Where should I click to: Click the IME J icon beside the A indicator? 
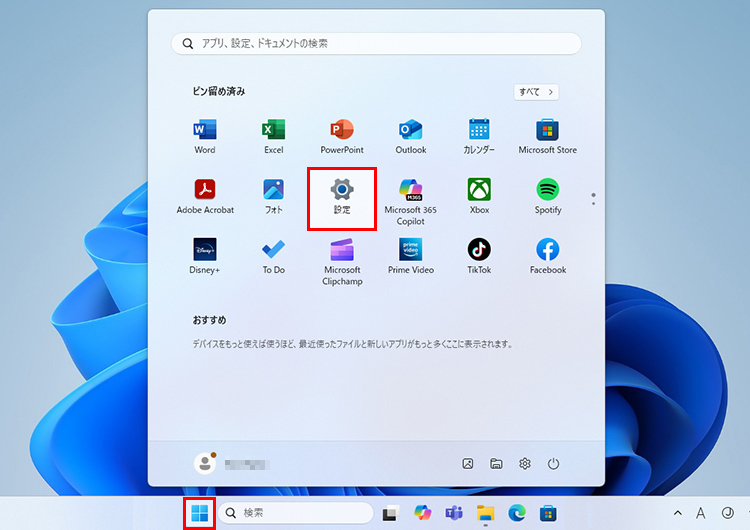[728, 513]
